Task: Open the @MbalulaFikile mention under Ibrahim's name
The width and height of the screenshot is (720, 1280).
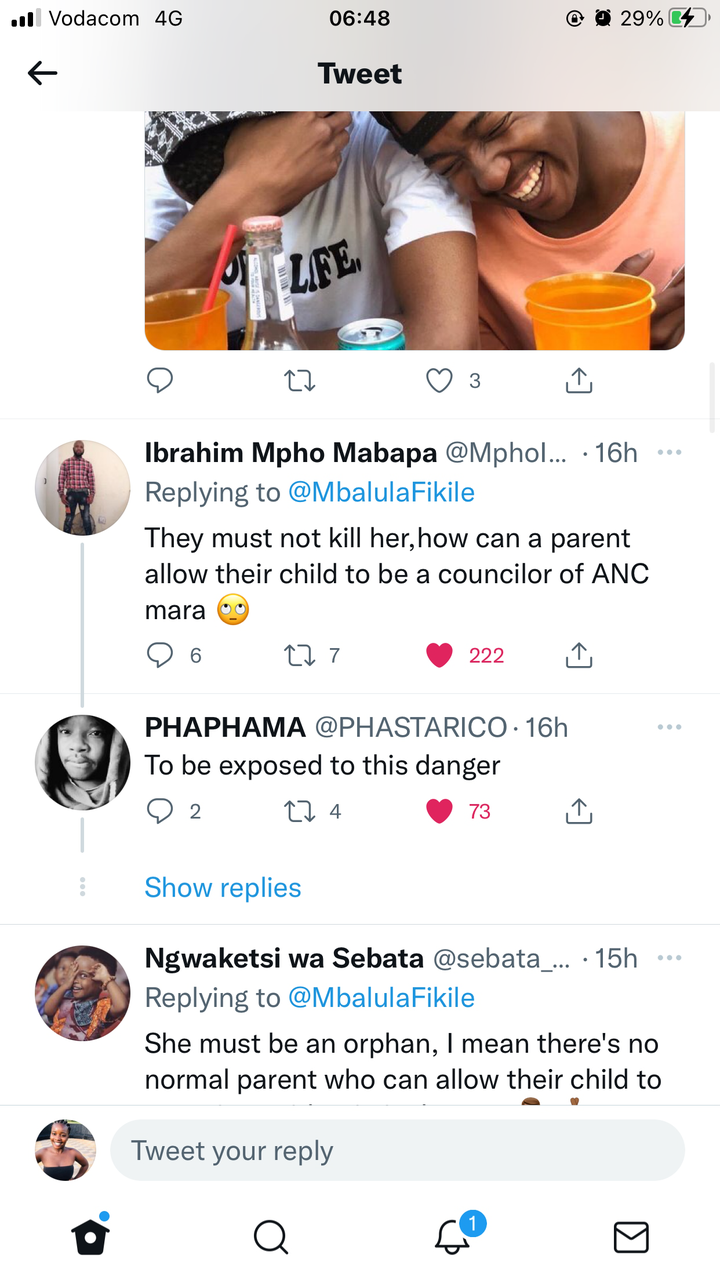Action: 381,492
